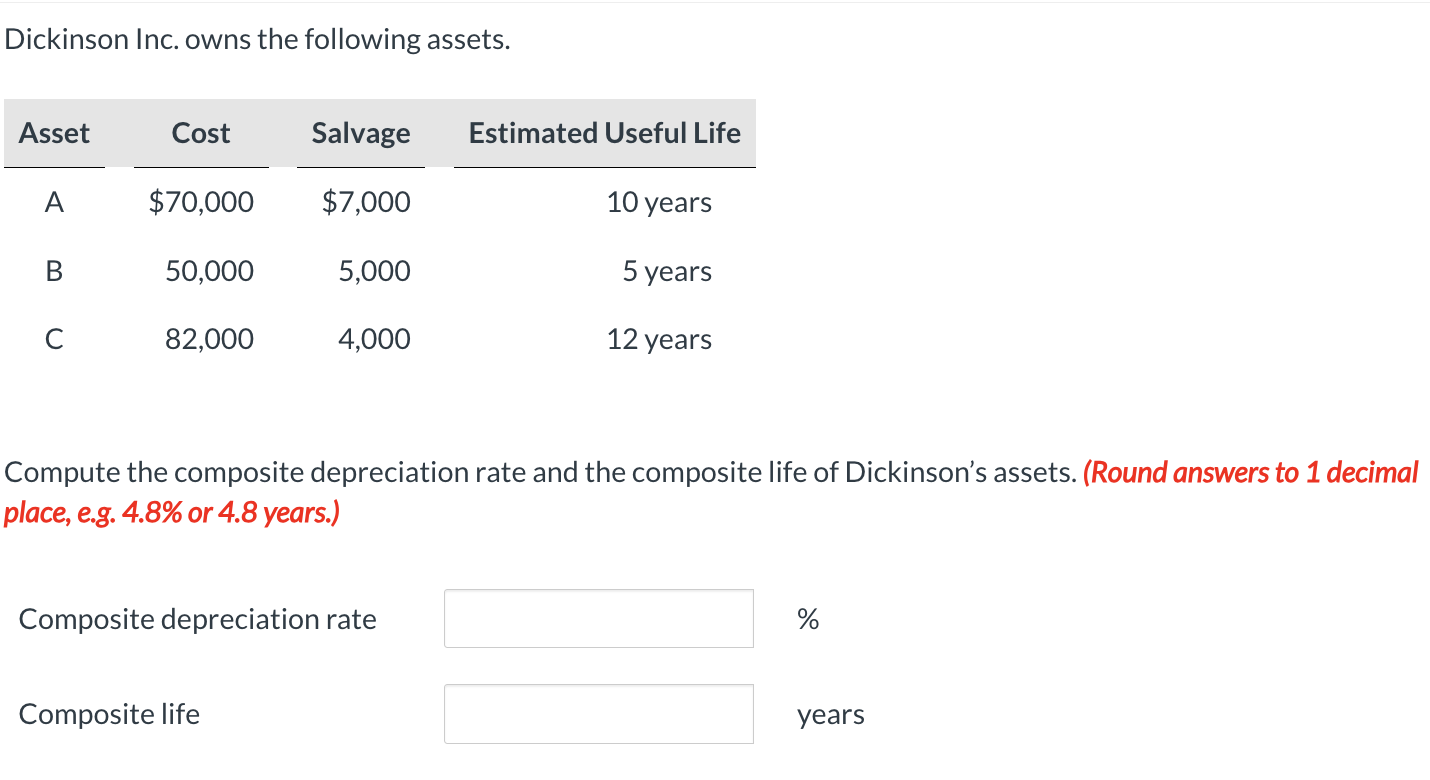Select the $70,000 cost value
This screenshot has width=1430, height=780.
pos(201,201)
